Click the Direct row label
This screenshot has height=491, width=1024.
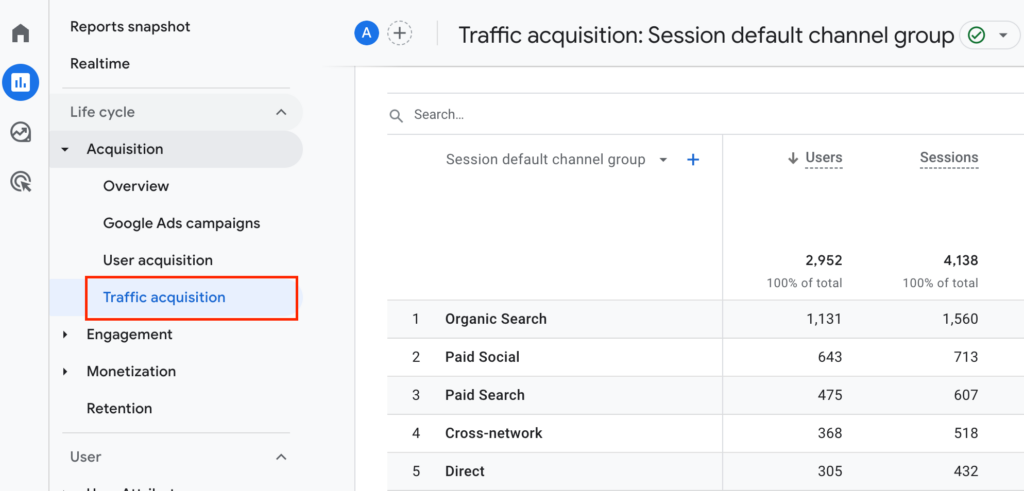[465, 471]
